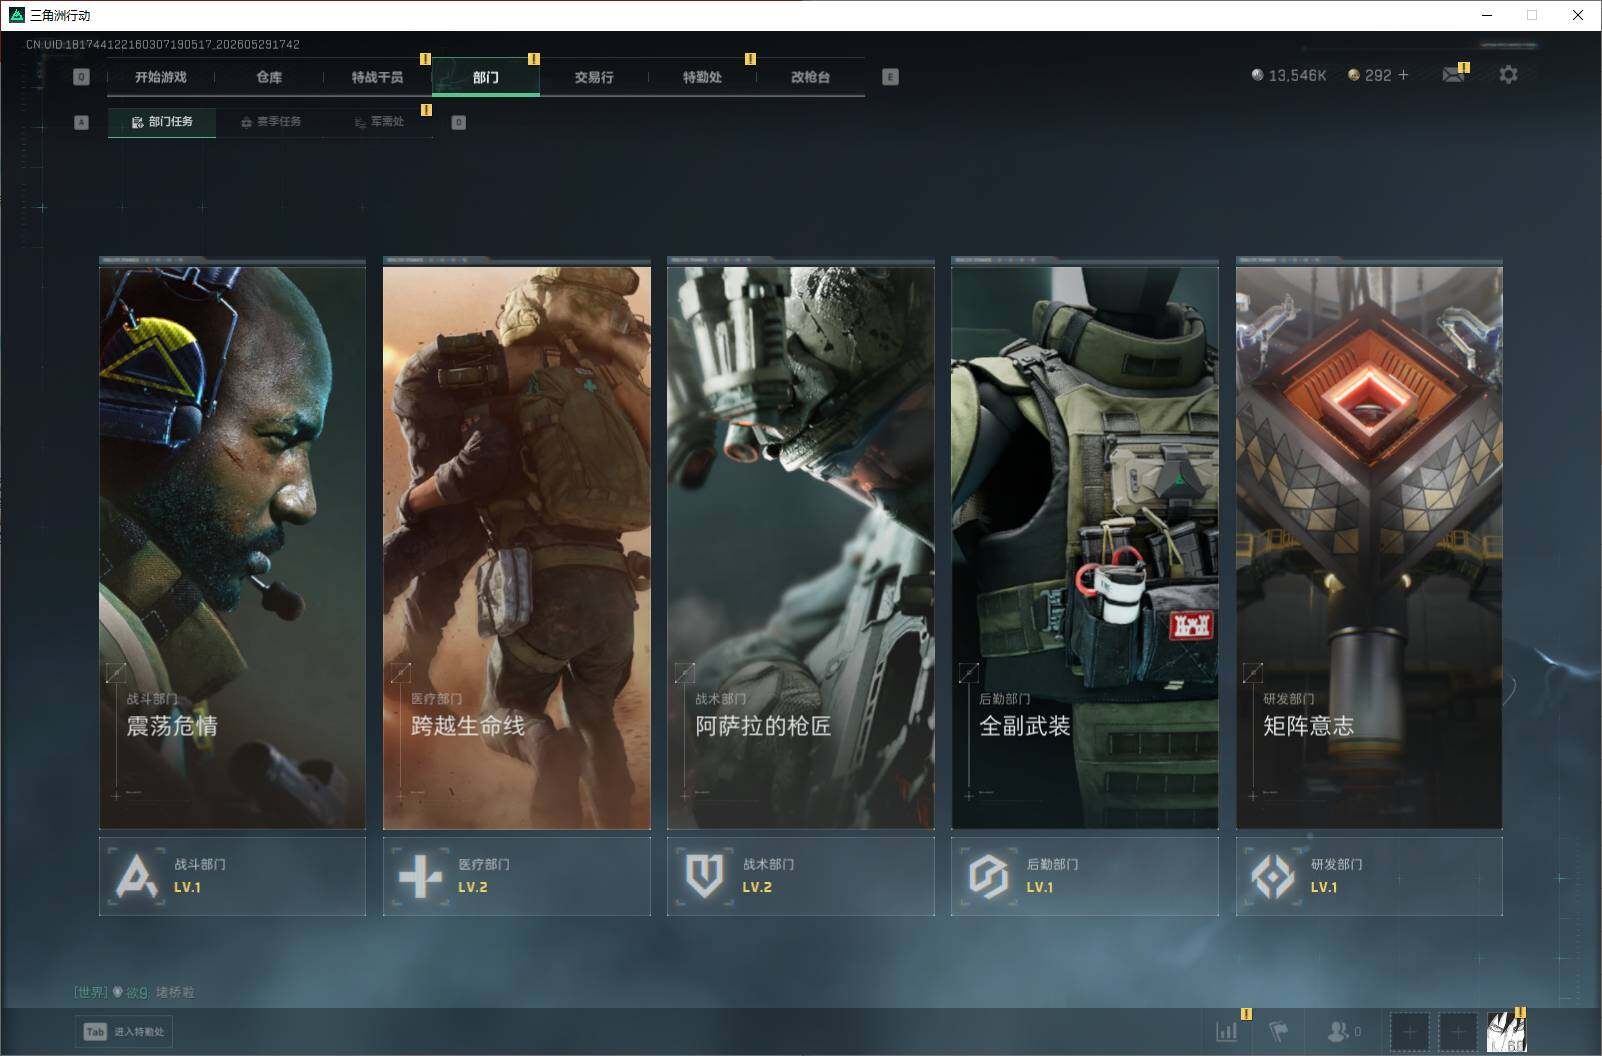Open the 军需处 sub-tab
Viewport: 1602px width, 1056px height.
(379, 122)
